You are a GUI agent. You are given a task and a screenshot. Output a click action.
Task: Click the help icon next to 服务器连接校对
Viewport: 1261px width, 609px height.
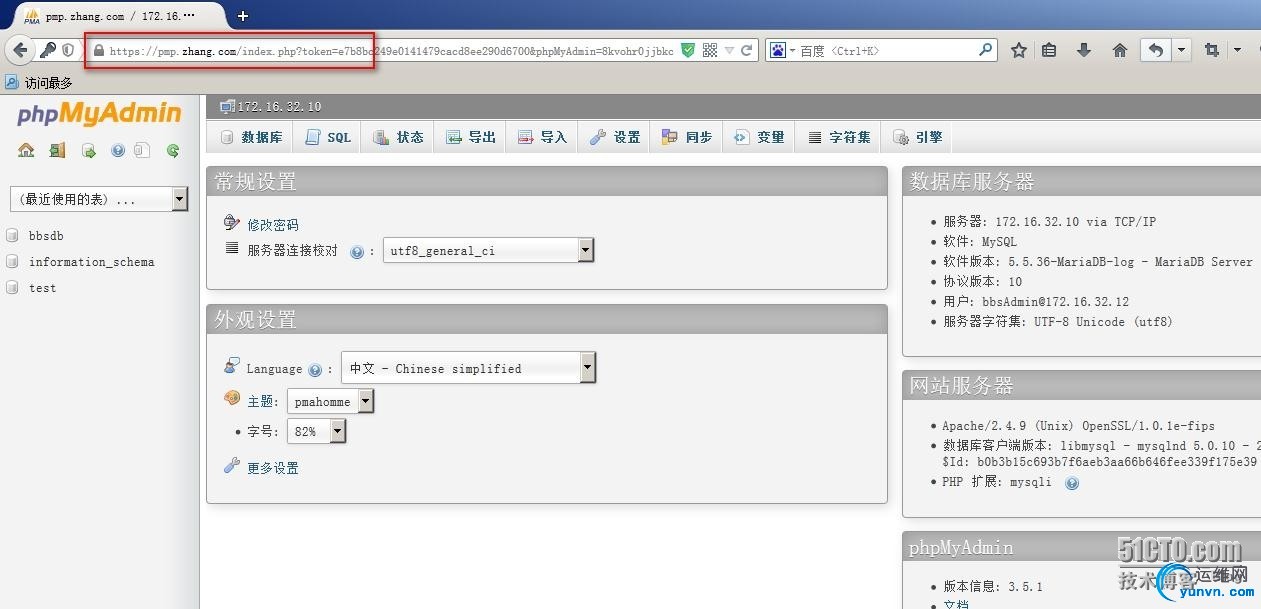356,252
